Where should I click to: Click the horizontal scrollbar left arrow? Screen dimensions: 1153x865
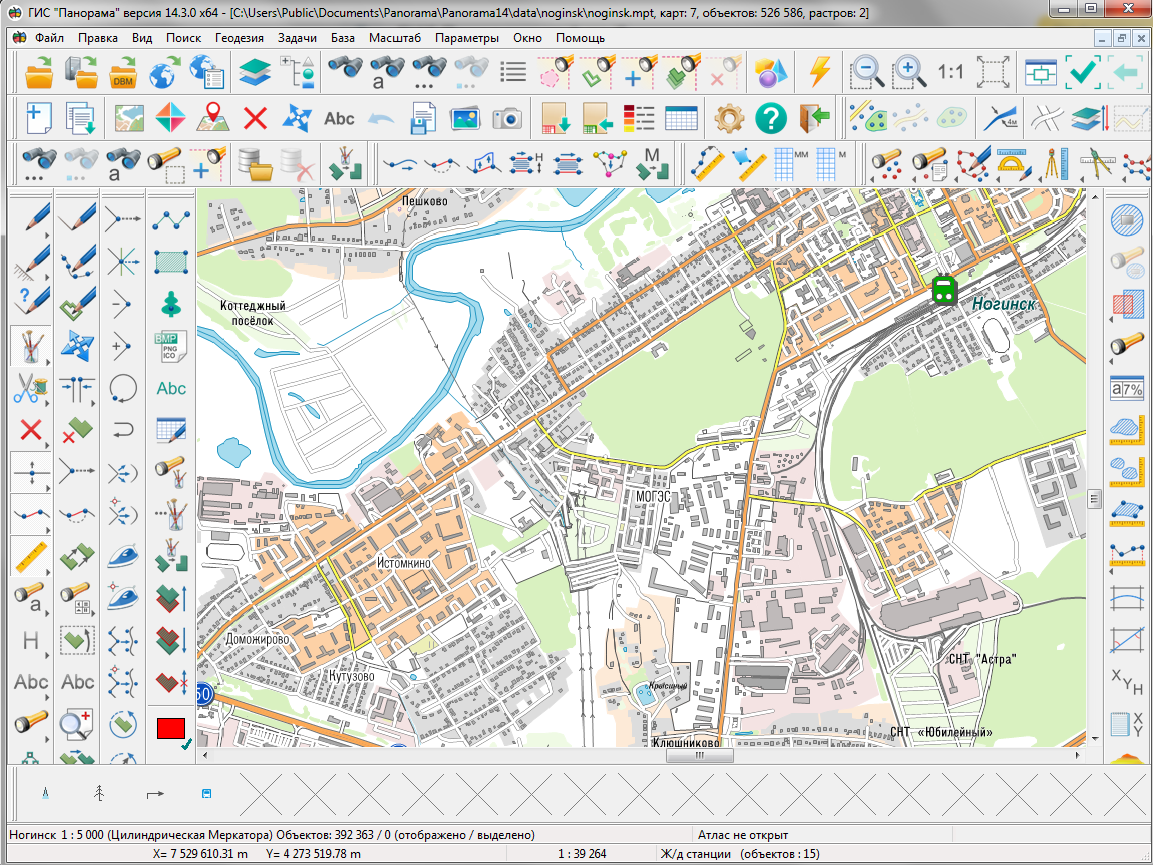205,755
